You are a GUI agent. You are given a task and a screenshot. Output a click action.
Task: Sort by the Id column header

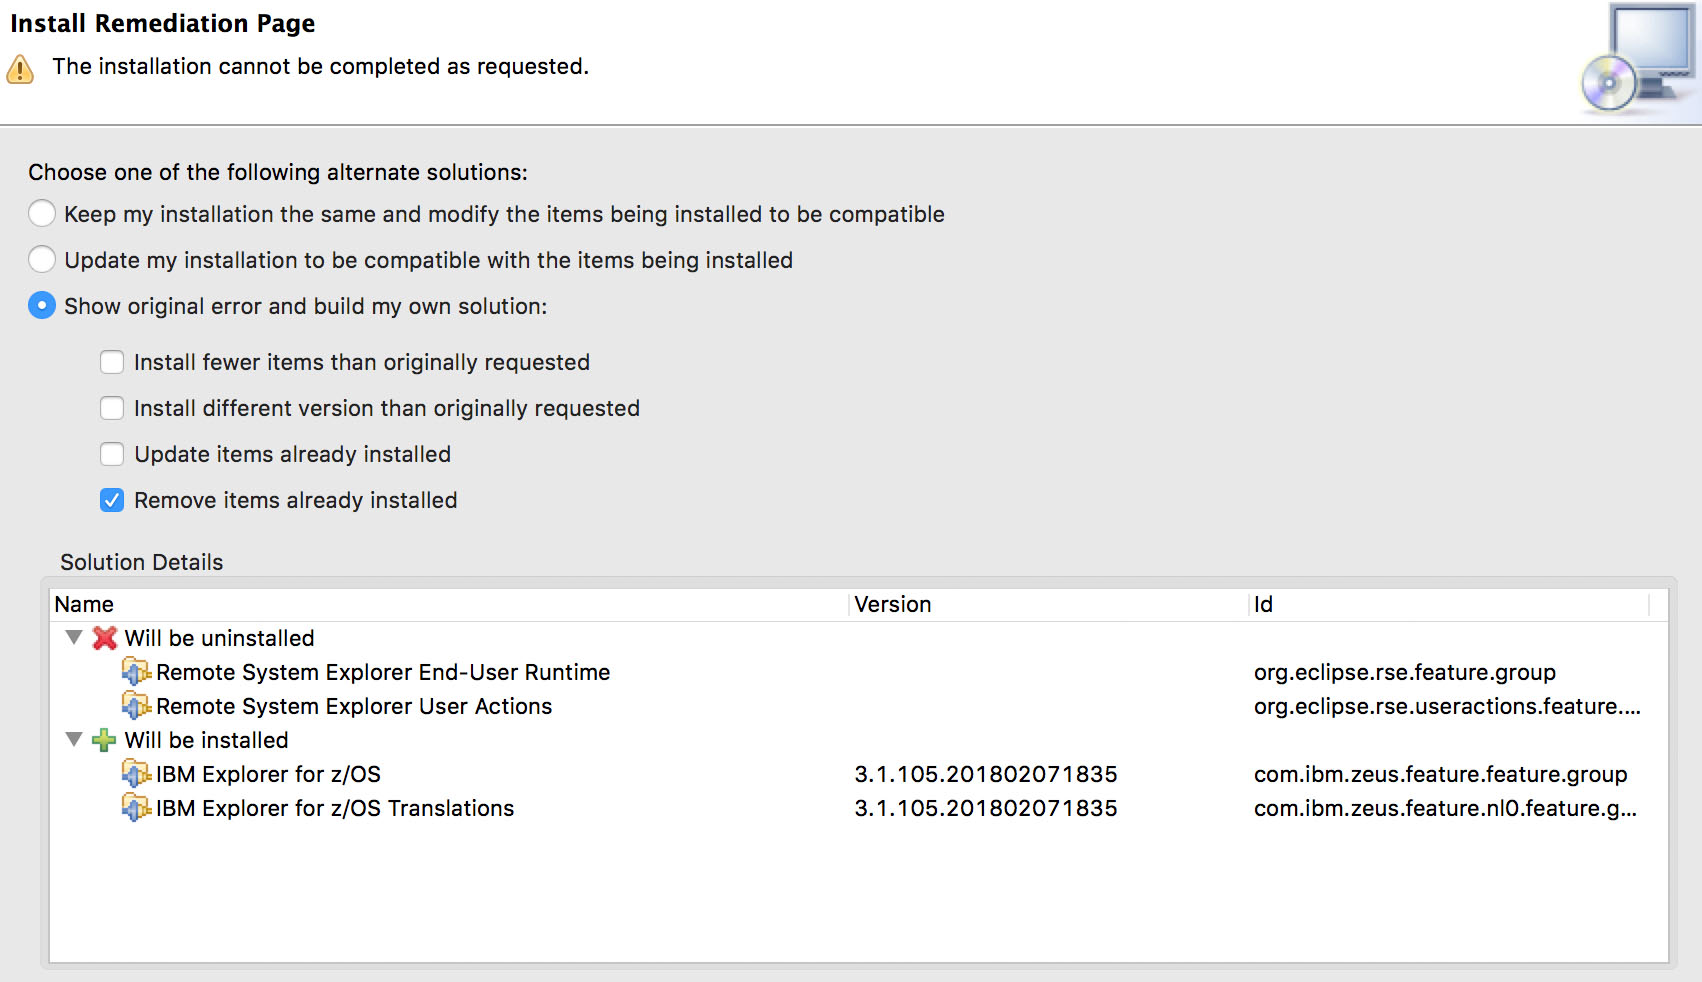[1450, 604]
